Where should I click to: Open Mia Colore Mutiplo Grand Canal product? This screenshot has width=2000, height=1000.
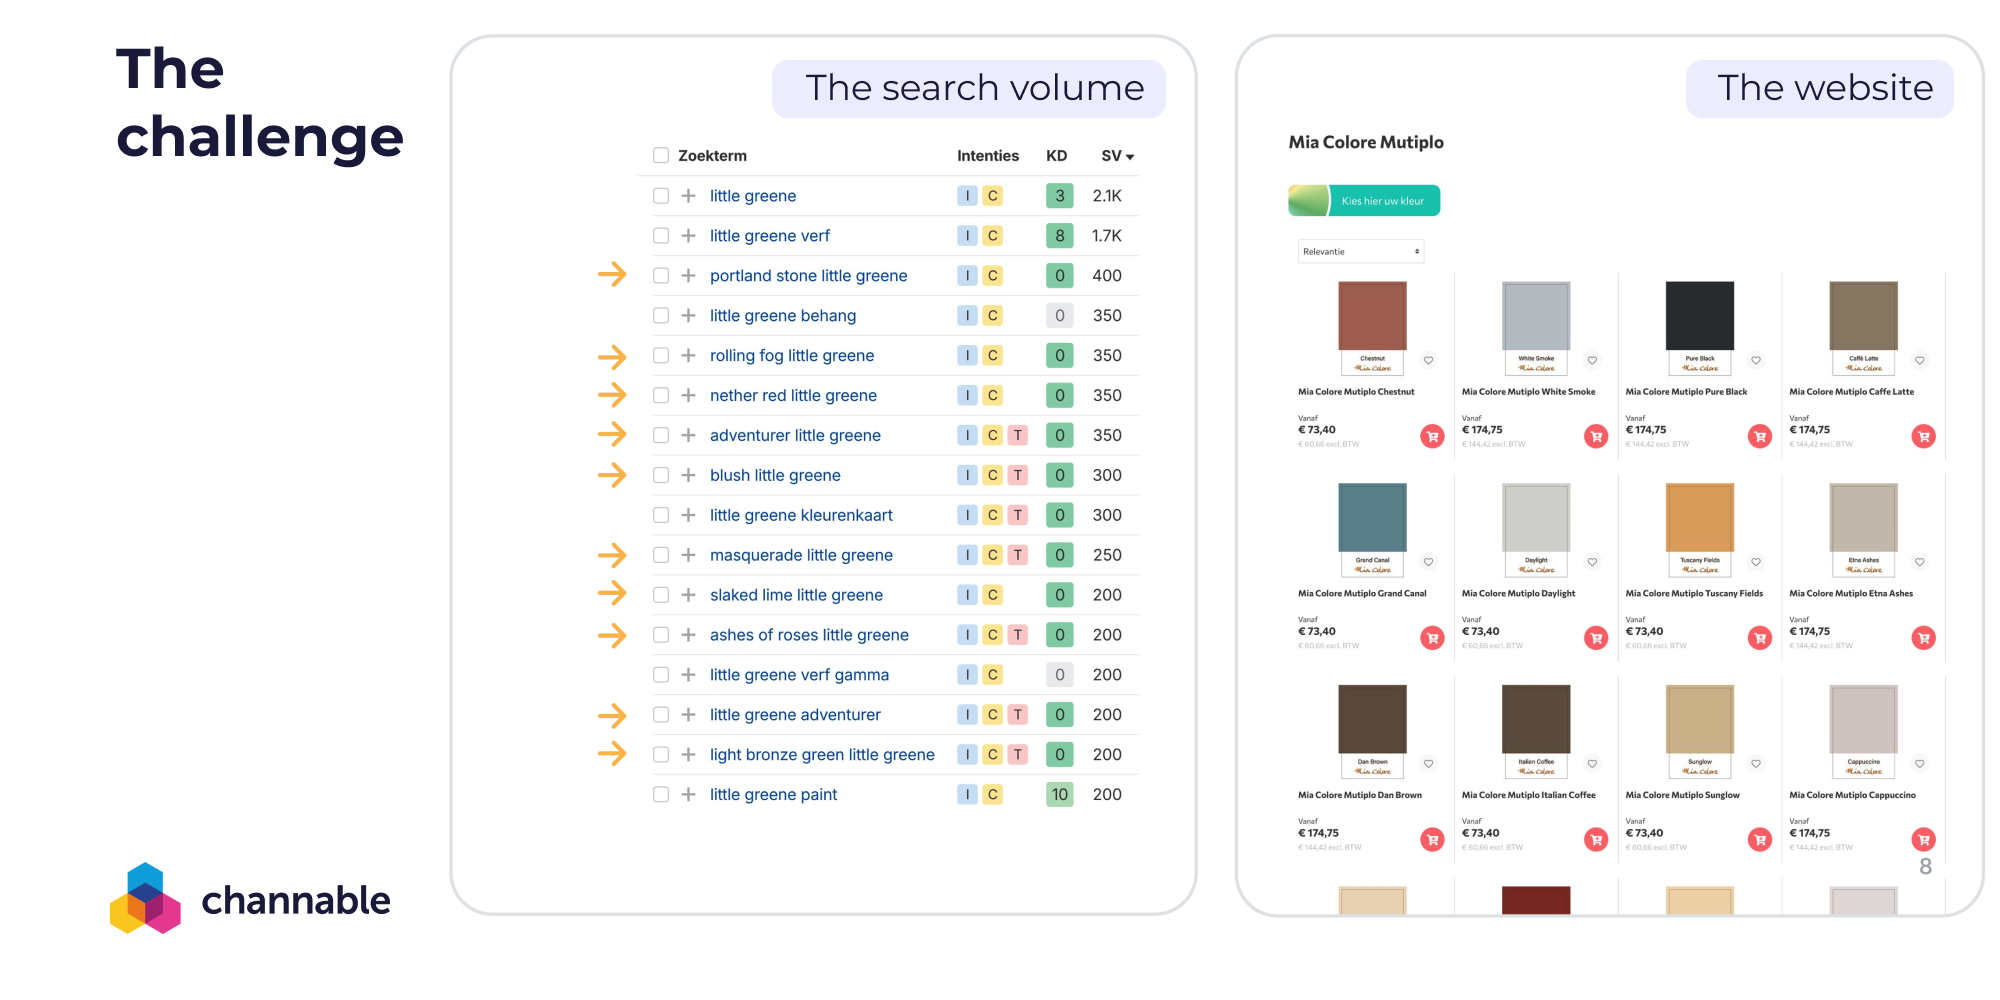pos(1362,594)
